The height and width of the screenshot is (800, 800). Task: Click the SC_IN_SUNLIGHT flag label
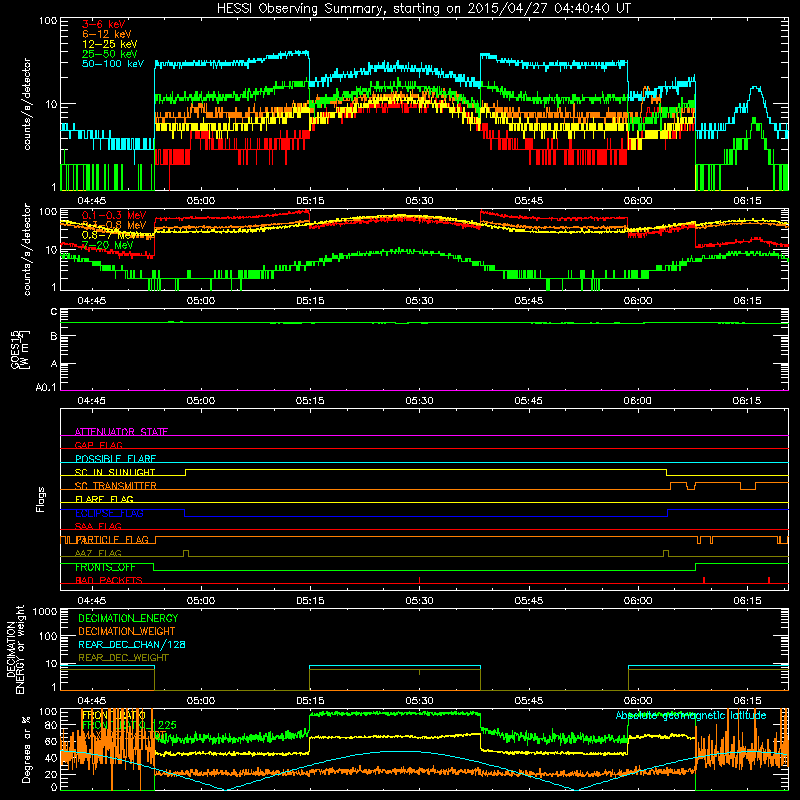(x=115, y=472)
